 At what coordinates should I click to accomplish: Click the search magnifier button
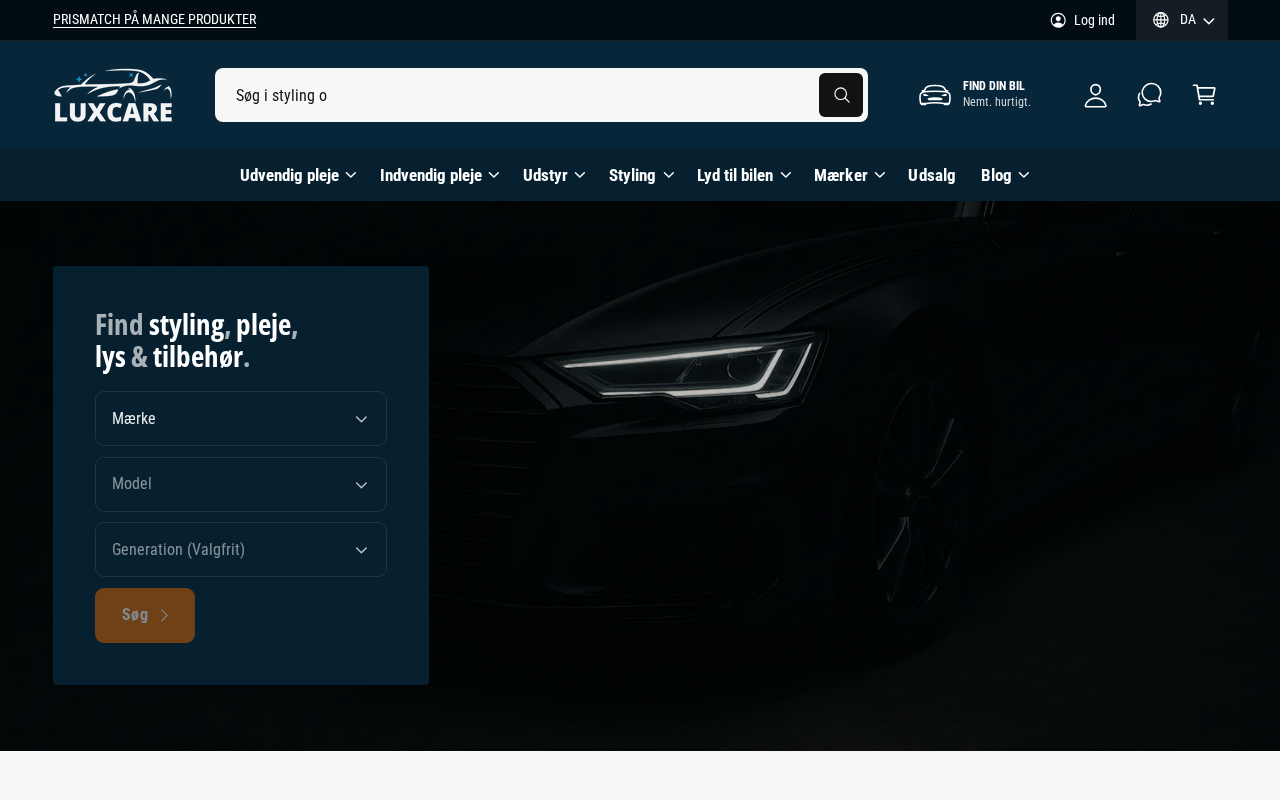[x=841, y=95]
